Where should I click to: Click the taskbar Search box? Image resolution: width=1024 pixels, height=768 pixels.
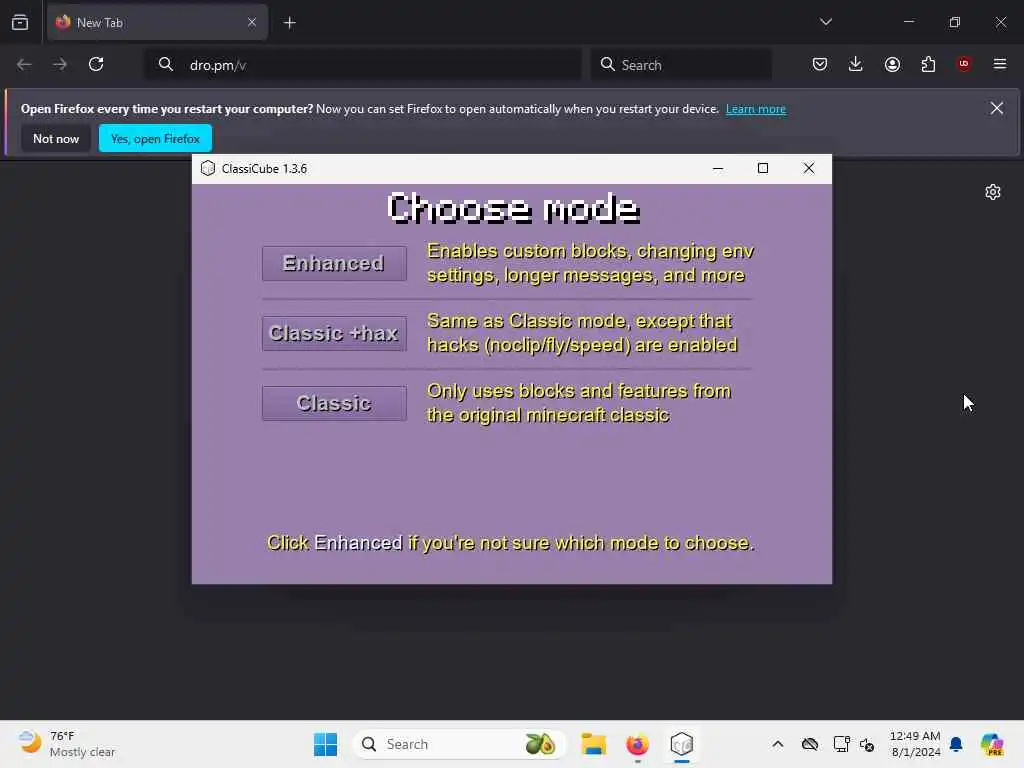pos(460,744)
